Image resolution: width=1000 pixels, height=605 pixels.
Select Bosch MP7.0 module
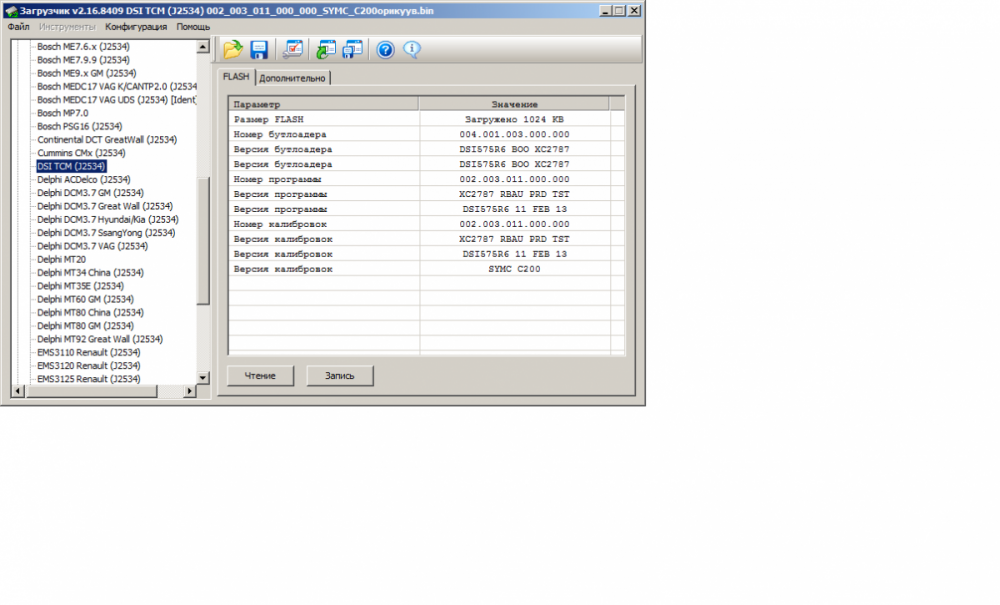(x=62, y=113)
